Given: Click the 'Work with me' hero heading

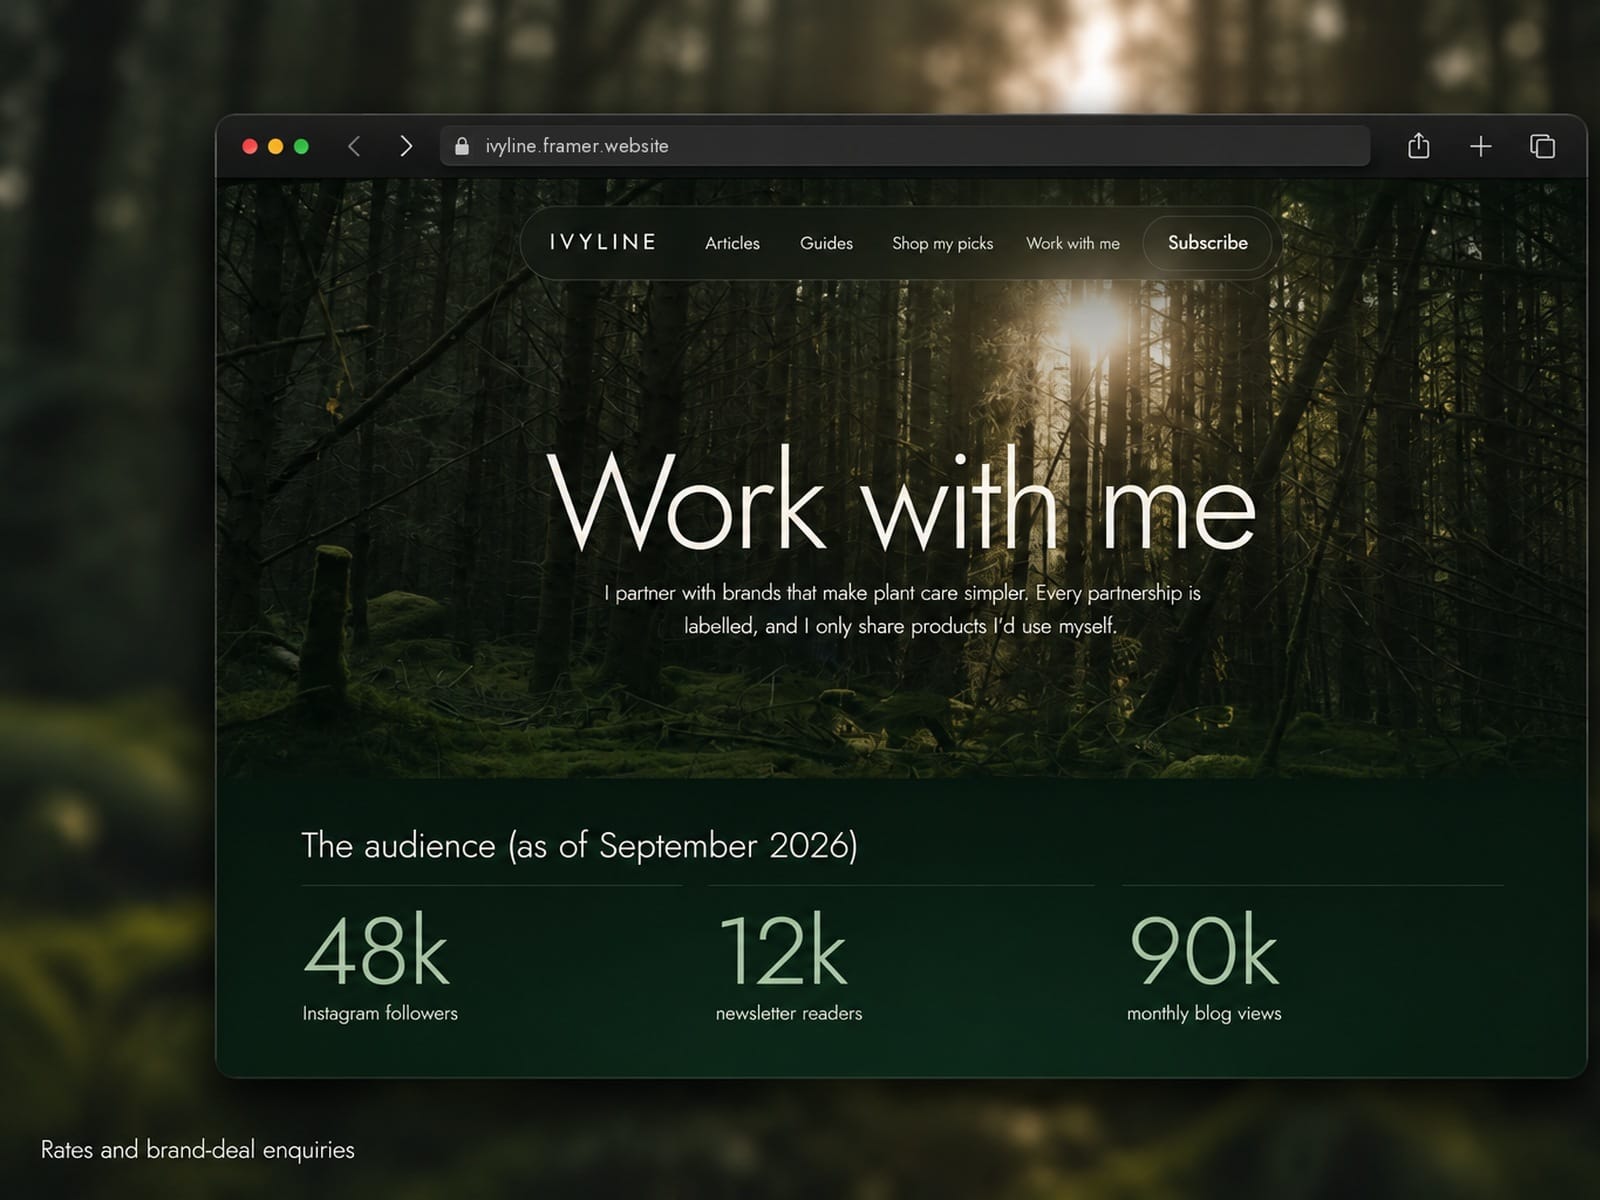Looking at the screenshot, I should point(902,499).
